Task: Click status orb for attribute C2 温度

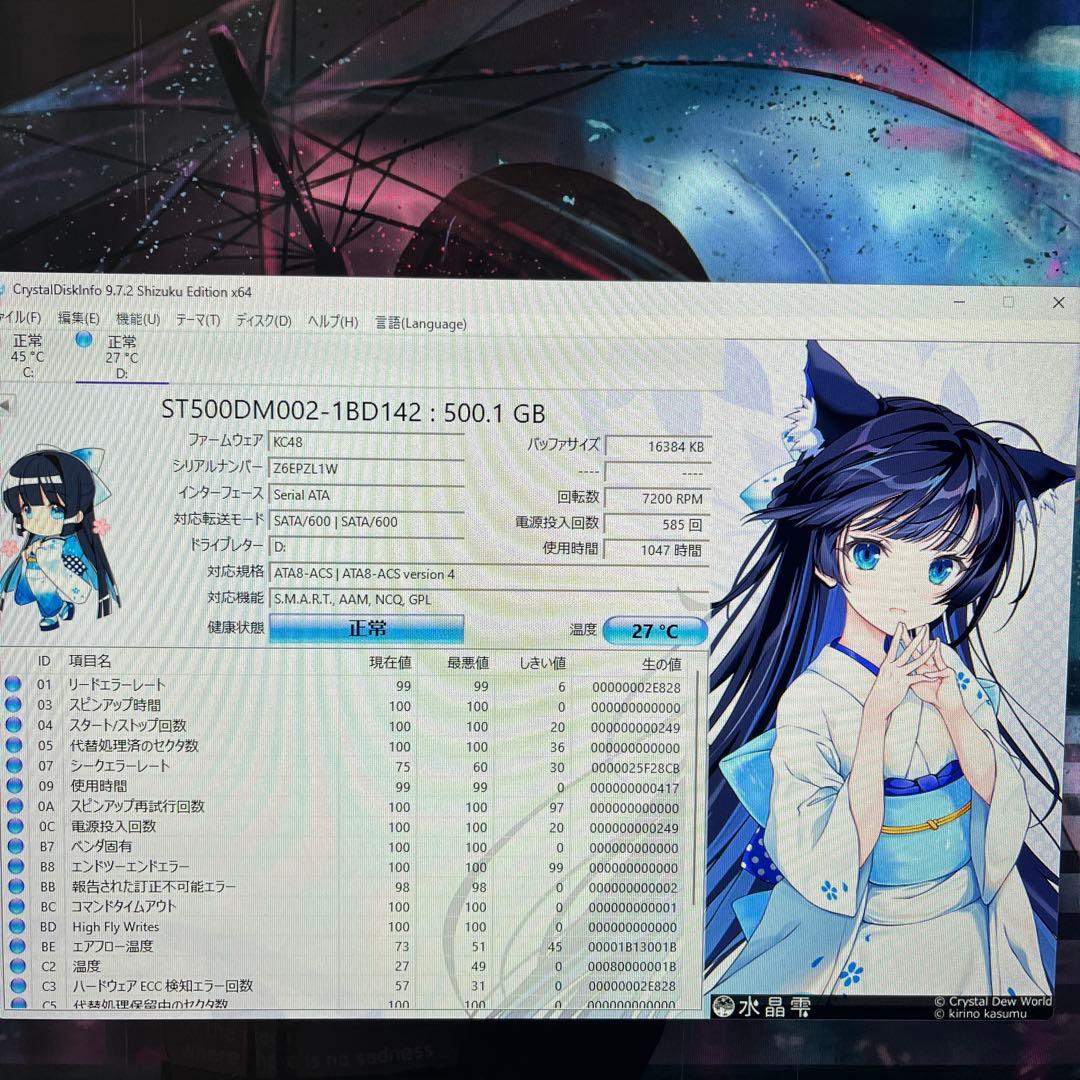Action: (x=18, y=966)
